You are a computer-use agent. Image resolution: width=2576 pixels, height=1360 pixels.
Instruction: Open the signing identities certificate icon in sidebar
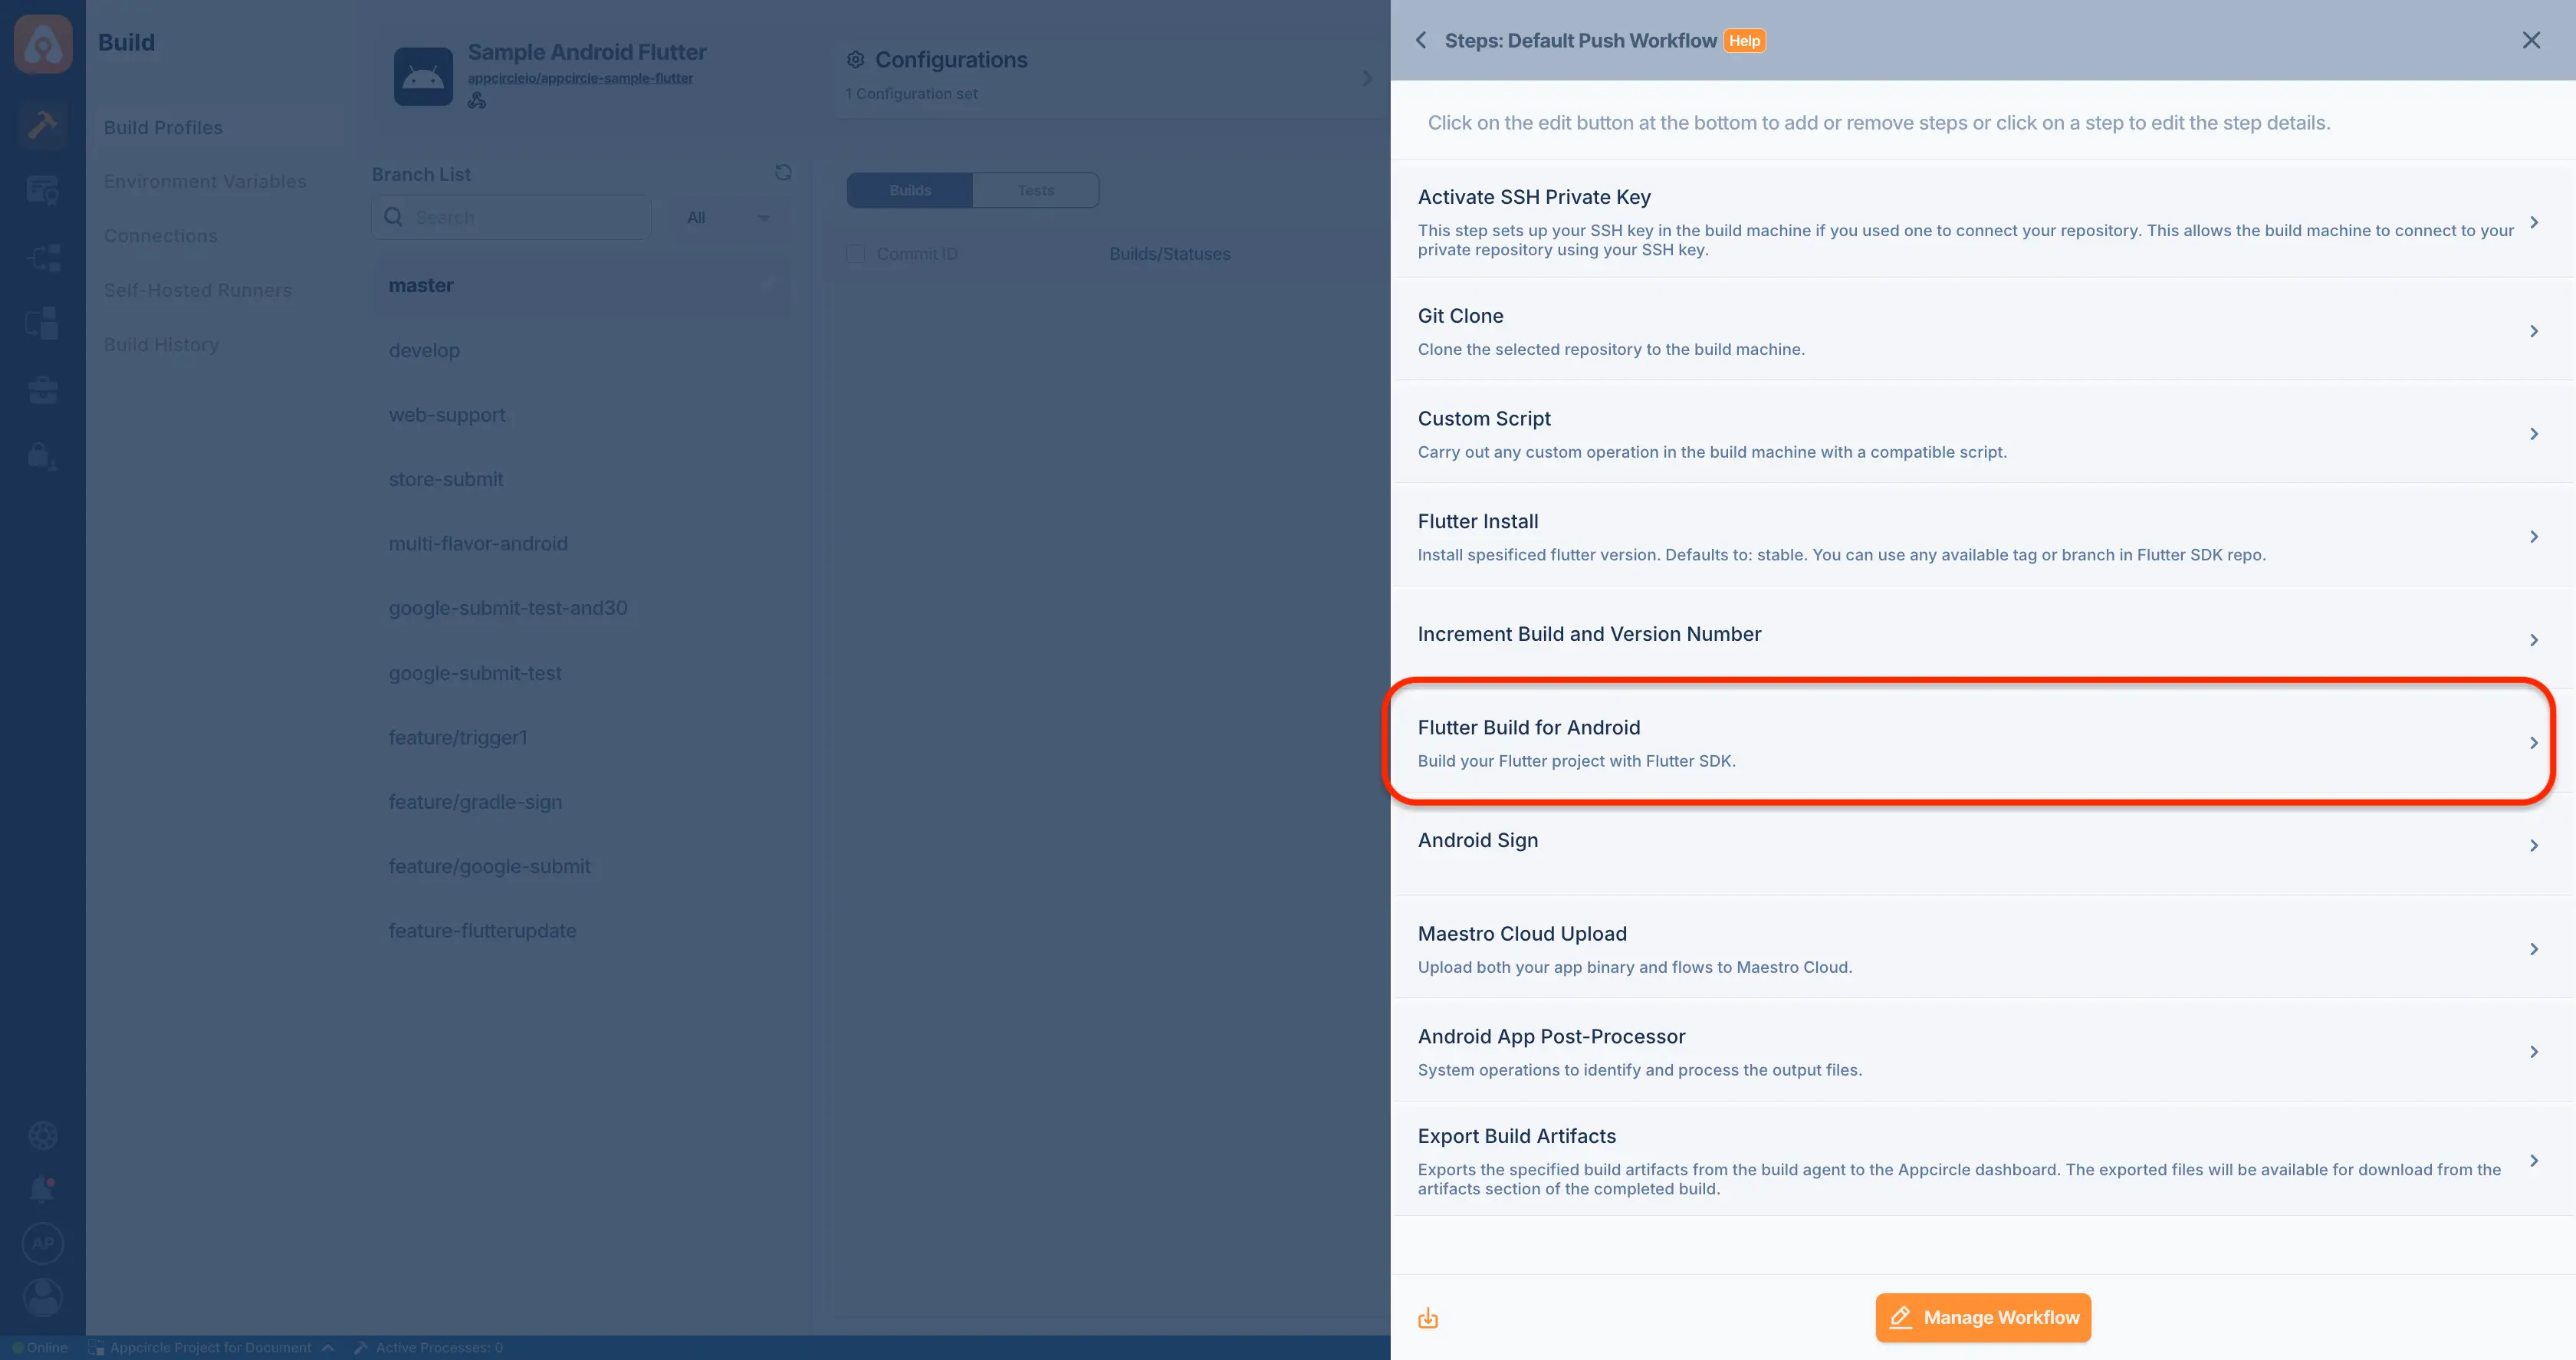click(42, 190)
